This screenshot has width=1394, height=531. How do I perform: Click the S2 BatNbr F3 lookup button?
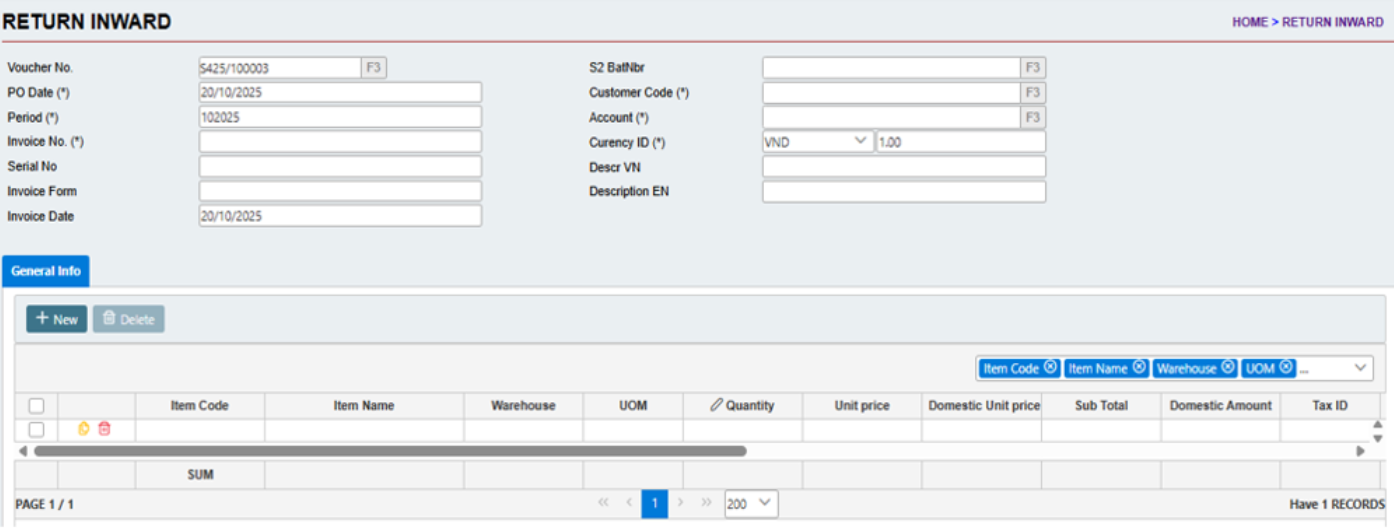click(1033, 68)
